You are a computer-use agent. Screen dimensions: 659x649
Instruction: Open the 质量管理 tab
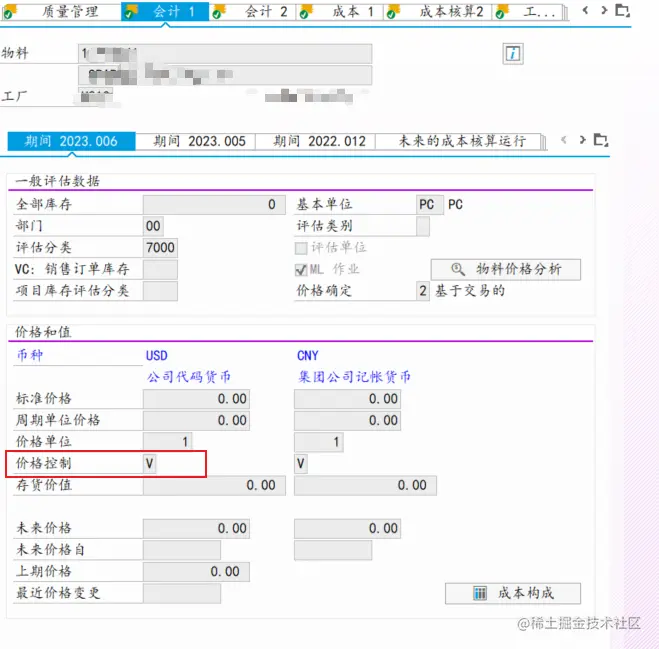tap(61, 11)
